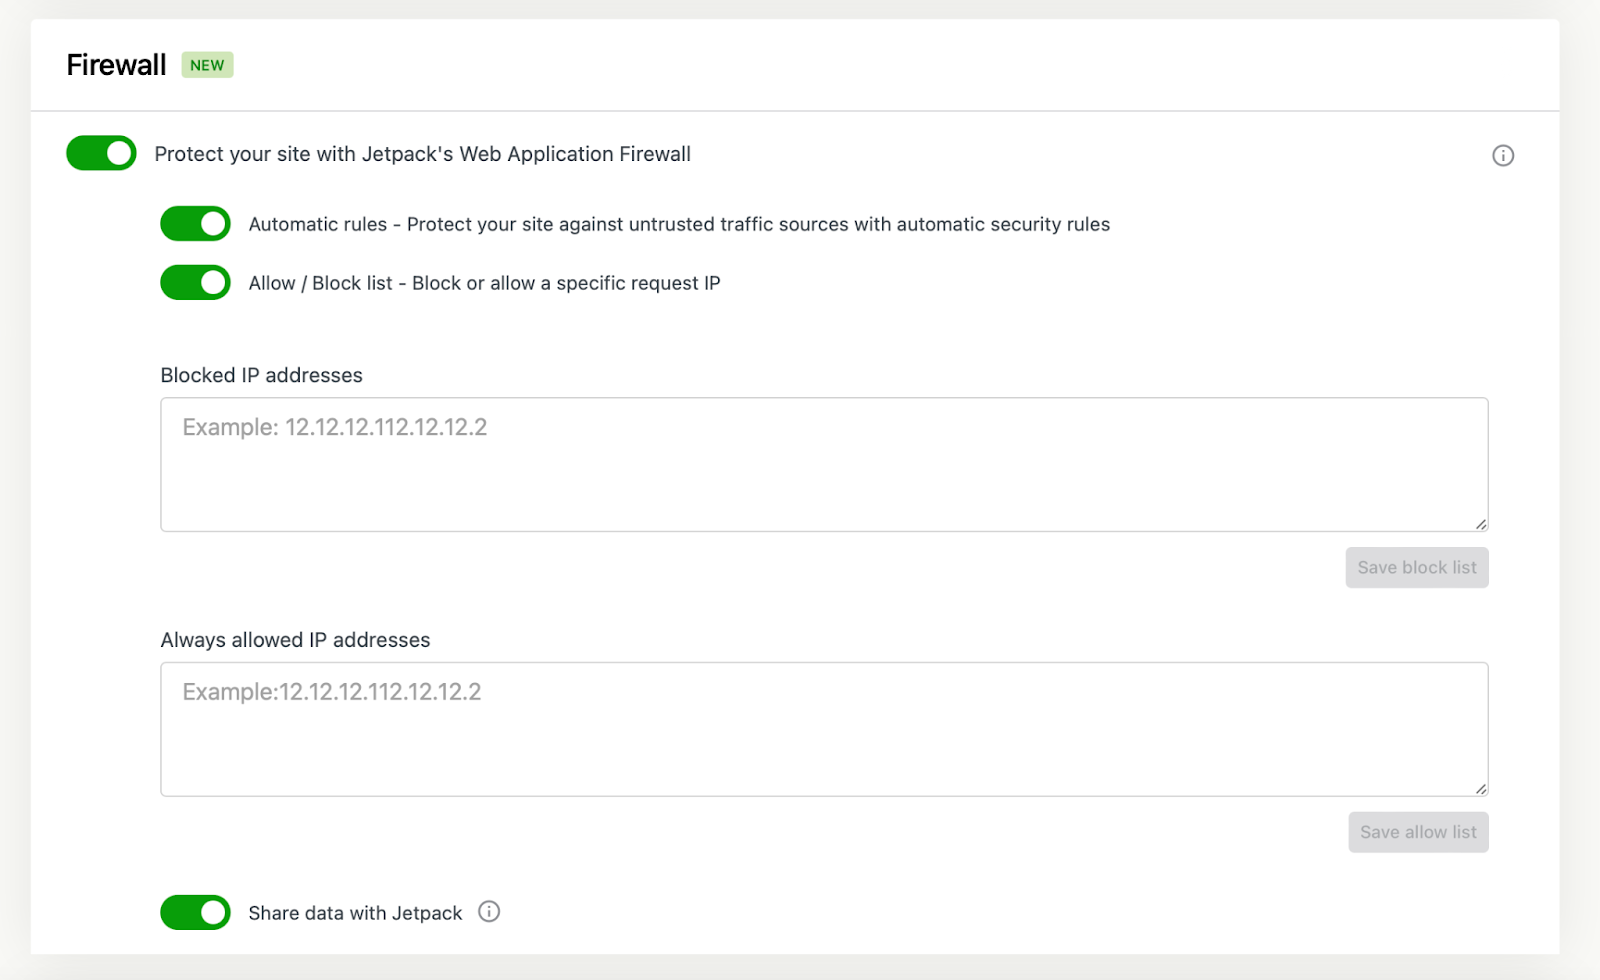Select the Firewall heading

(x=115, y=64)
